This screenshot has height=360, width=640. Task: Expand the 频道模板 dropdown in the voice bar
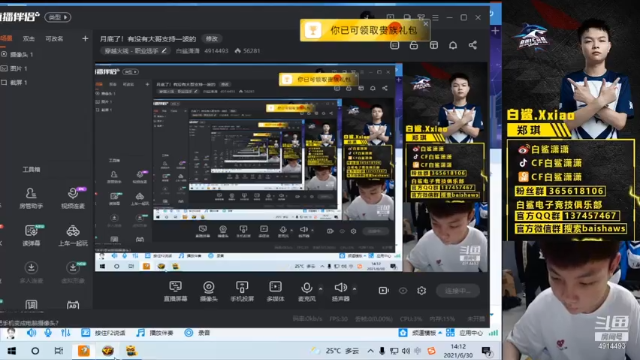pos(440,333)
